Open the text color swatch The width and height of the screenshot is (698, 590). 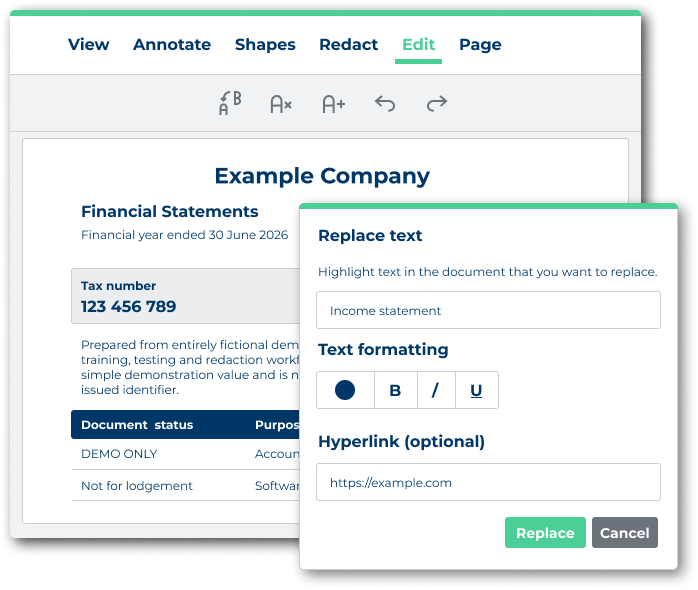[345, 390]
